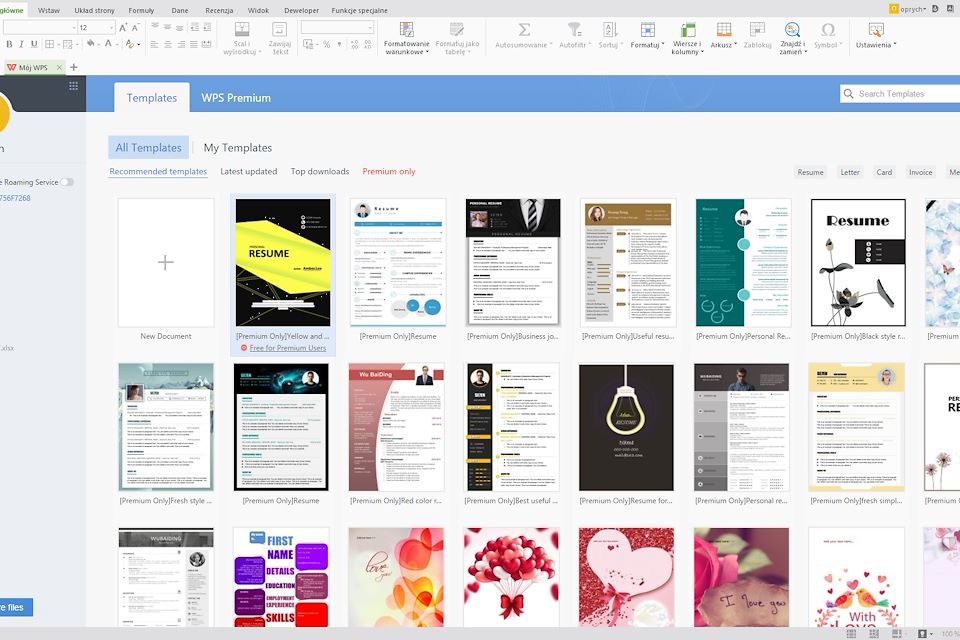This screenshot has height=640, width=960.
Task: Expand the Arkusz dropdown arrow
Action: pyautogui.click(x=735, y=45)
